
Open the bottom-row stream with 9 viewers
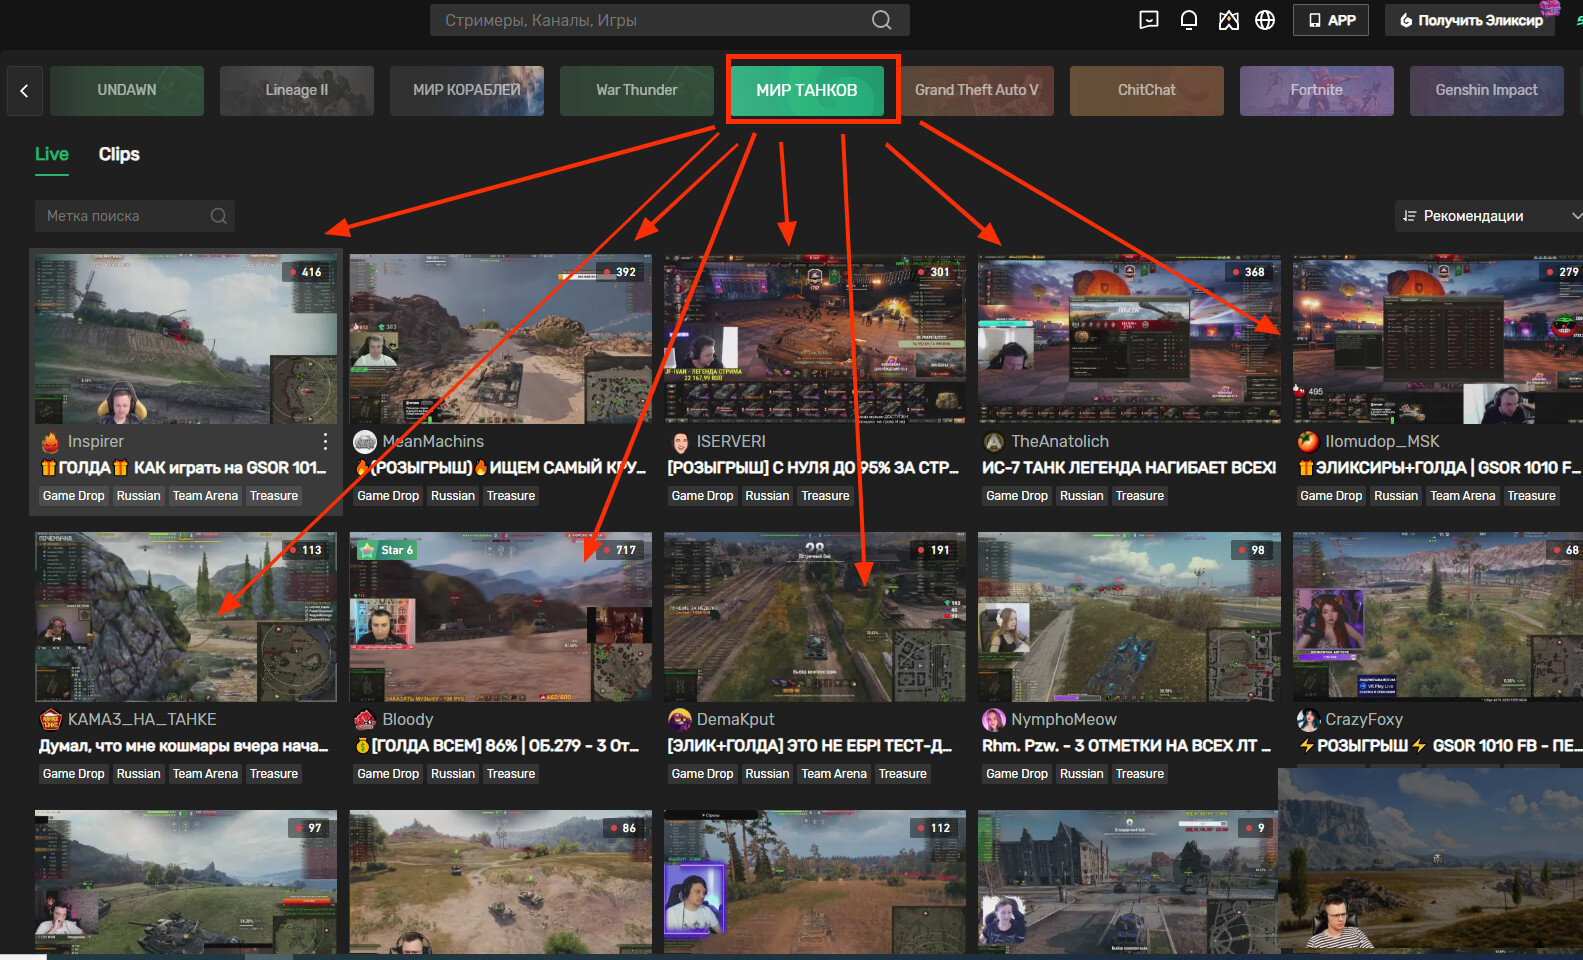tap(1128, 881)
